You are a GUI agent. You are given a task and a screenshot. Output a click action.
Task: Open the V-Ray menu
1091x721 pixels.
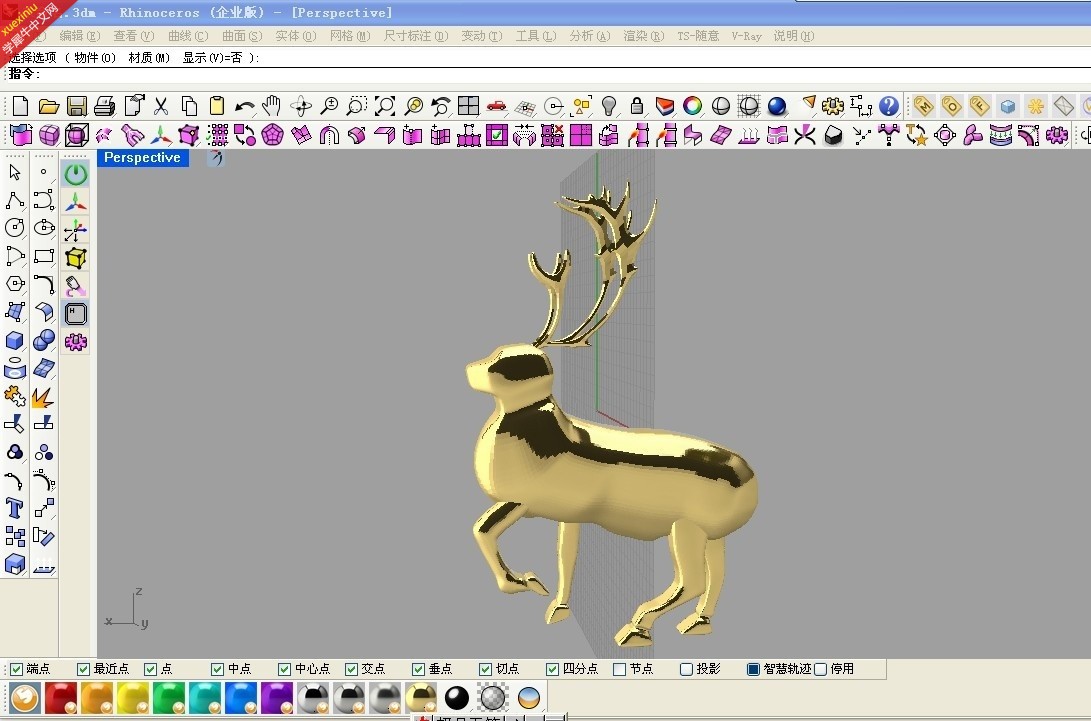point(747,35)
